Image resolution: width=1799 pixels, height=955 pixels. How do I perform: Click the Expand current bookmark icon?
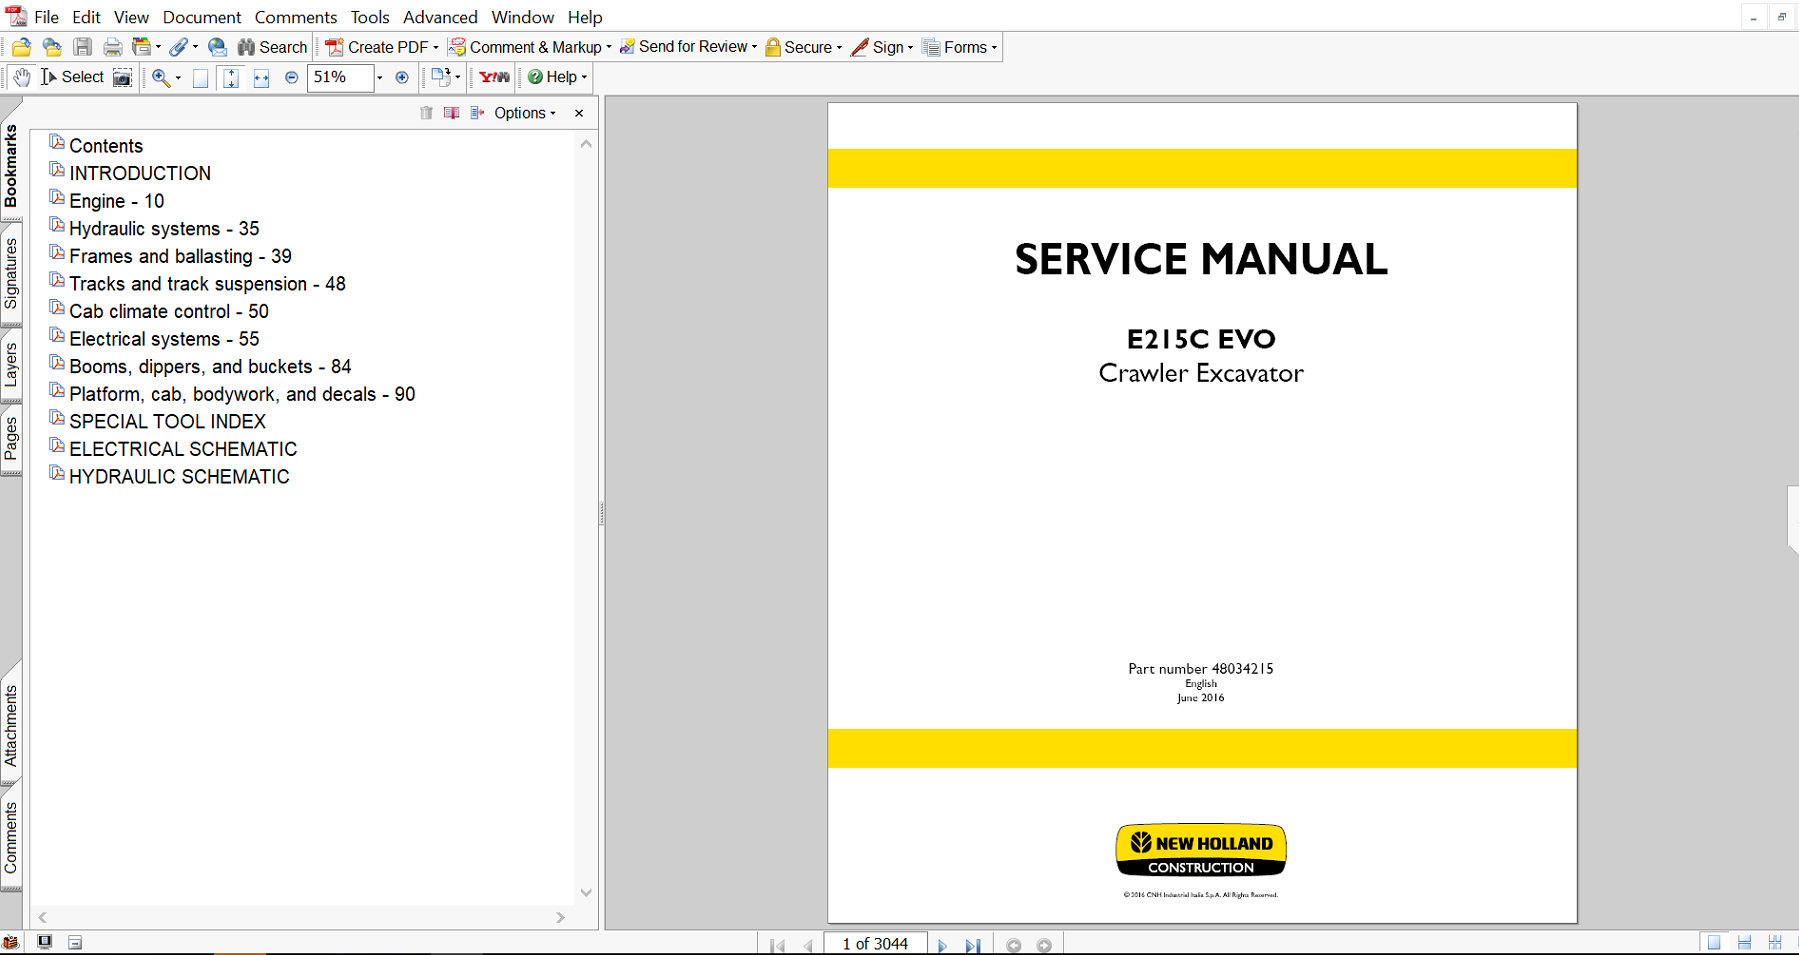477,113
